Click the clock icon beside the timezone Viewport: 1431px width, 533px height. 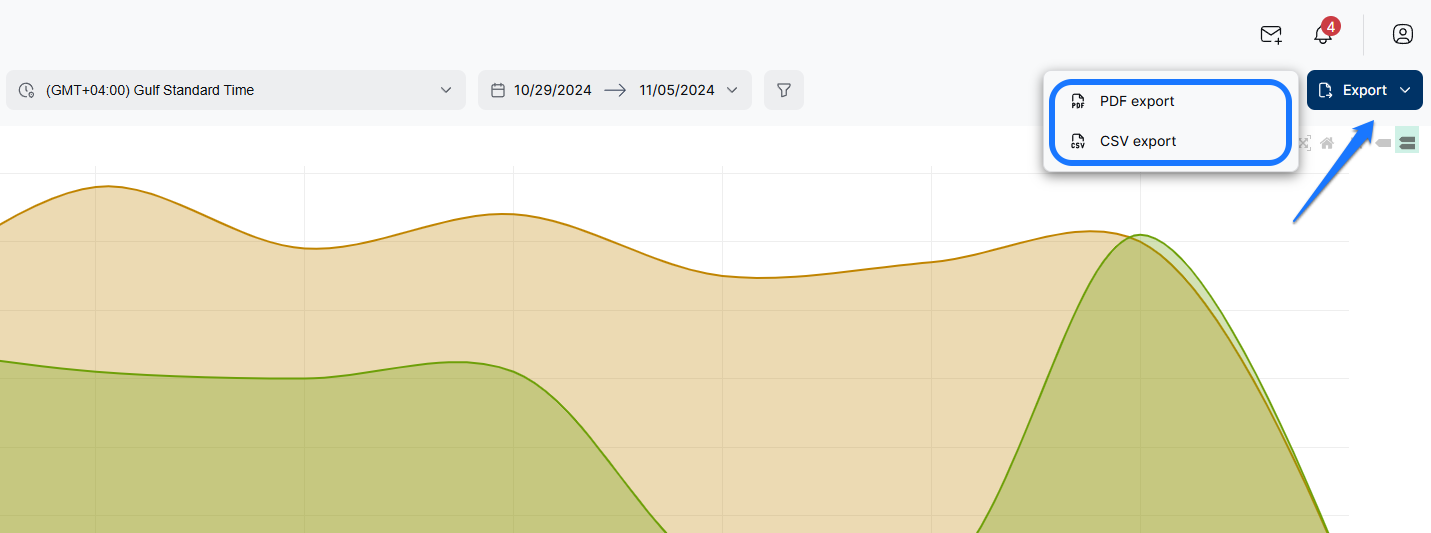tap(27, 90)
